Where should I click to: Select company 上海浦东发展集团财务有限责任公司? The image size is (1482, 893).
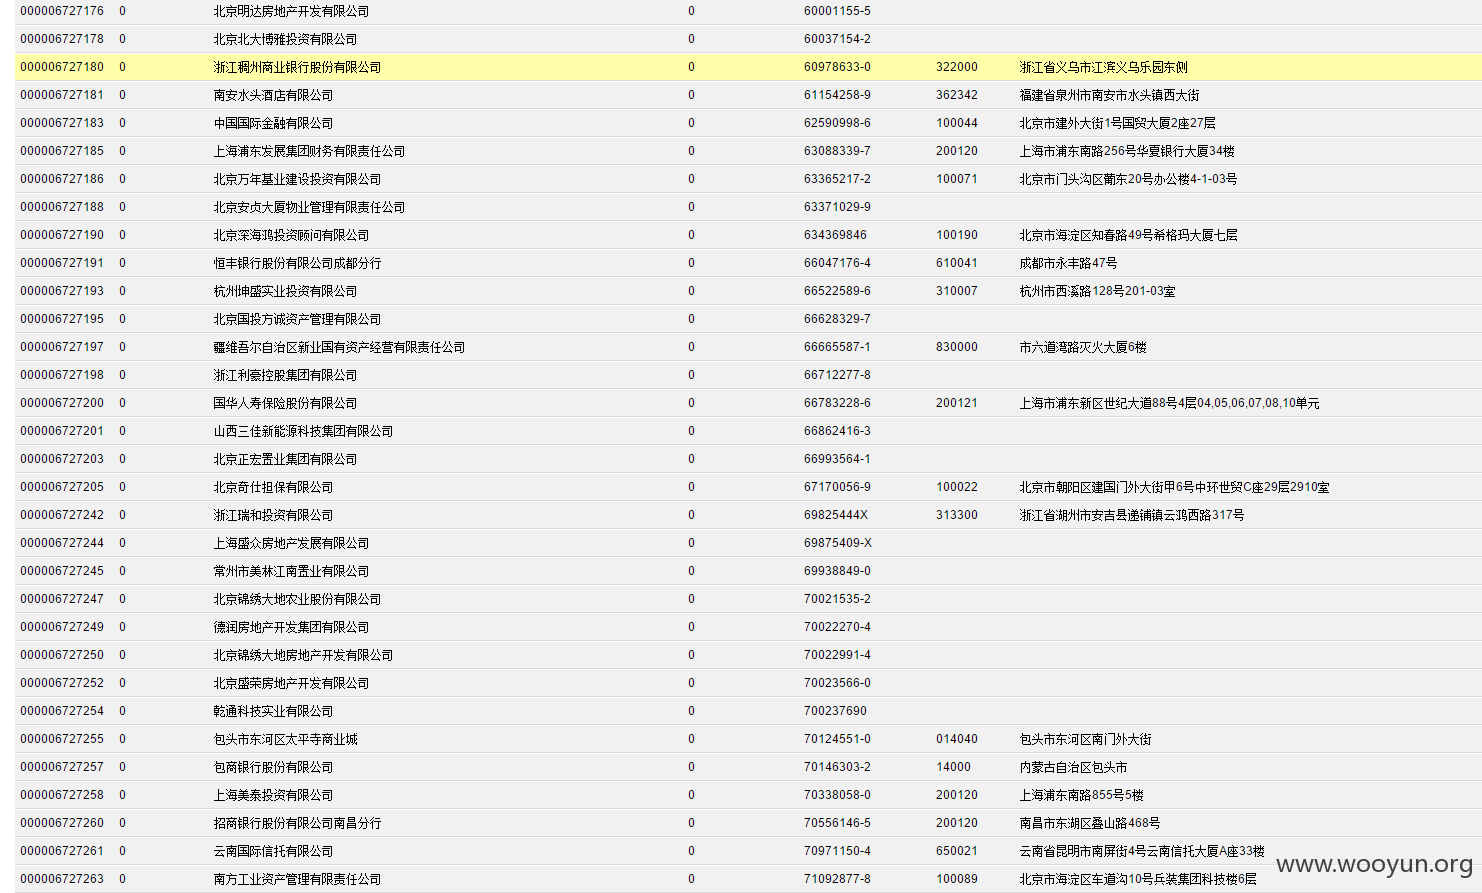(x=309, y=151)
